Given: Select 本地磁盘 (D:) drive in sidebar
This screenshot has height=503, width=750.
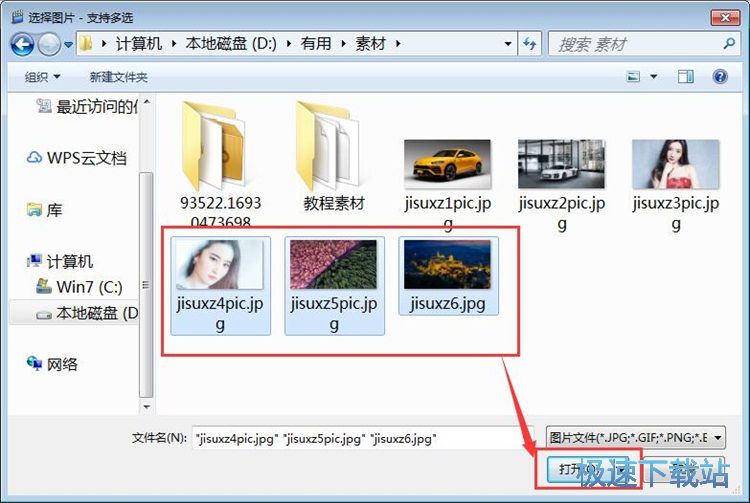Looking at the screenshot, I should 74,313.
